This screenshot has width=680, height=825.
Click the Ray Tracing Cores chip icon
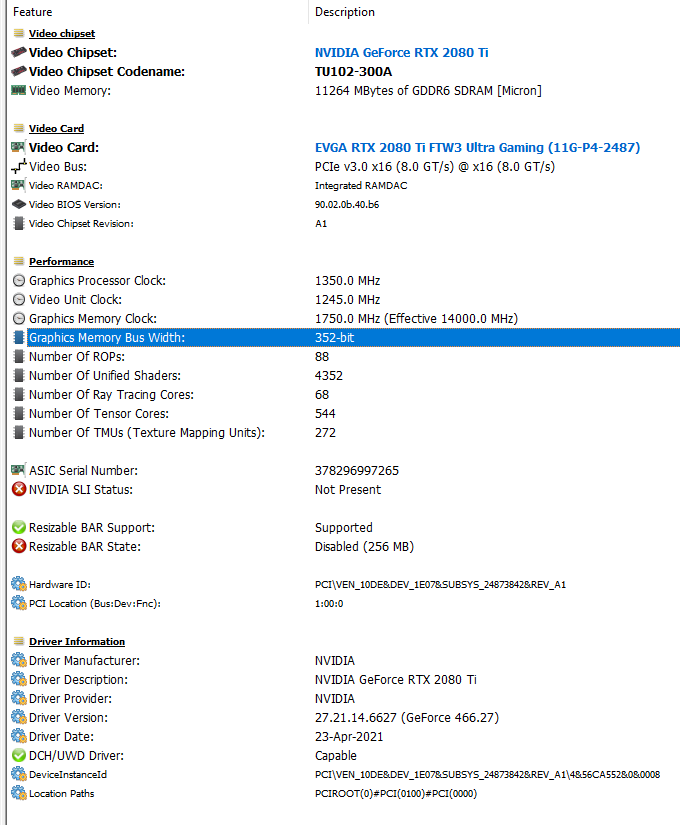coord(18,394)
